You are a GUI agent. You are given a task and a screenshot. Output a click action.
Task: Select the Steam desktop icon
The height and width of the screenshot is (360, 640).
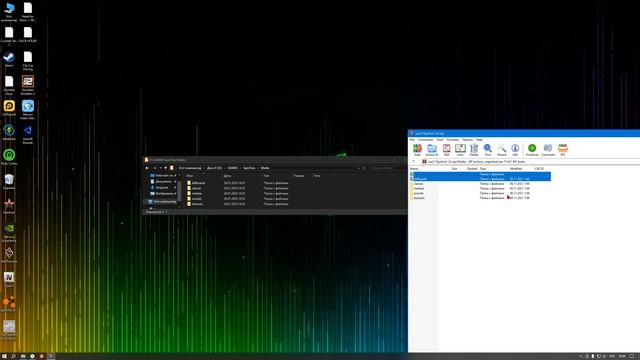tap(9, 60)
